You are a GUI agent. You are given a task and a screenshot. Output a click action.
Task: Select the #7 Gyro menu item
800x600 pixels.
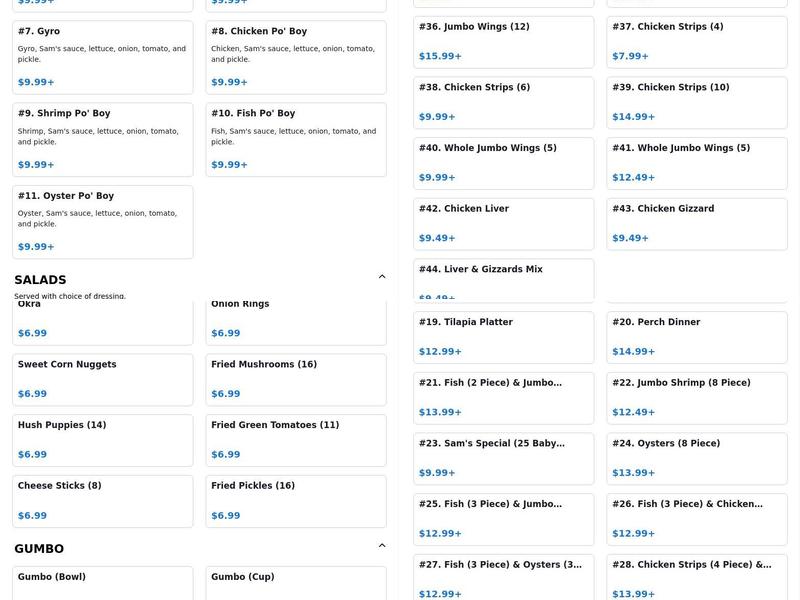102,57
